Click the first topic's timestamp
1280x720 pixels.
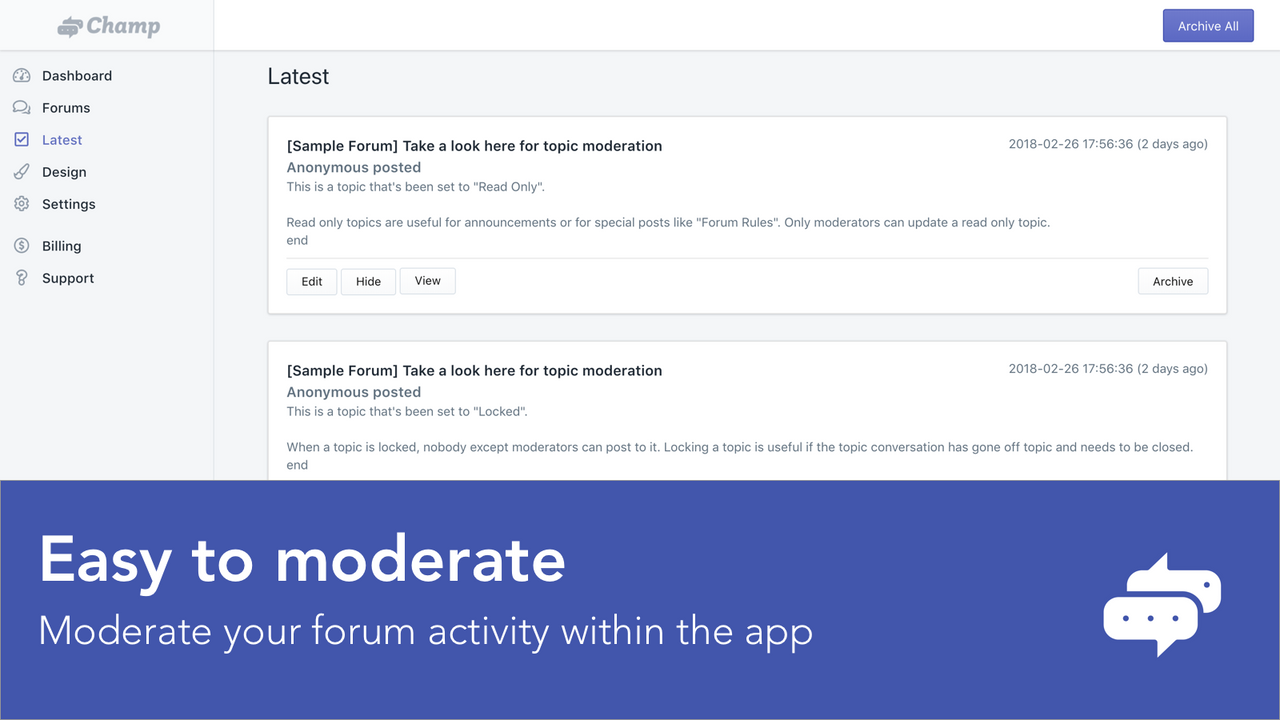pyautogui.click(x=1108, y=143)
